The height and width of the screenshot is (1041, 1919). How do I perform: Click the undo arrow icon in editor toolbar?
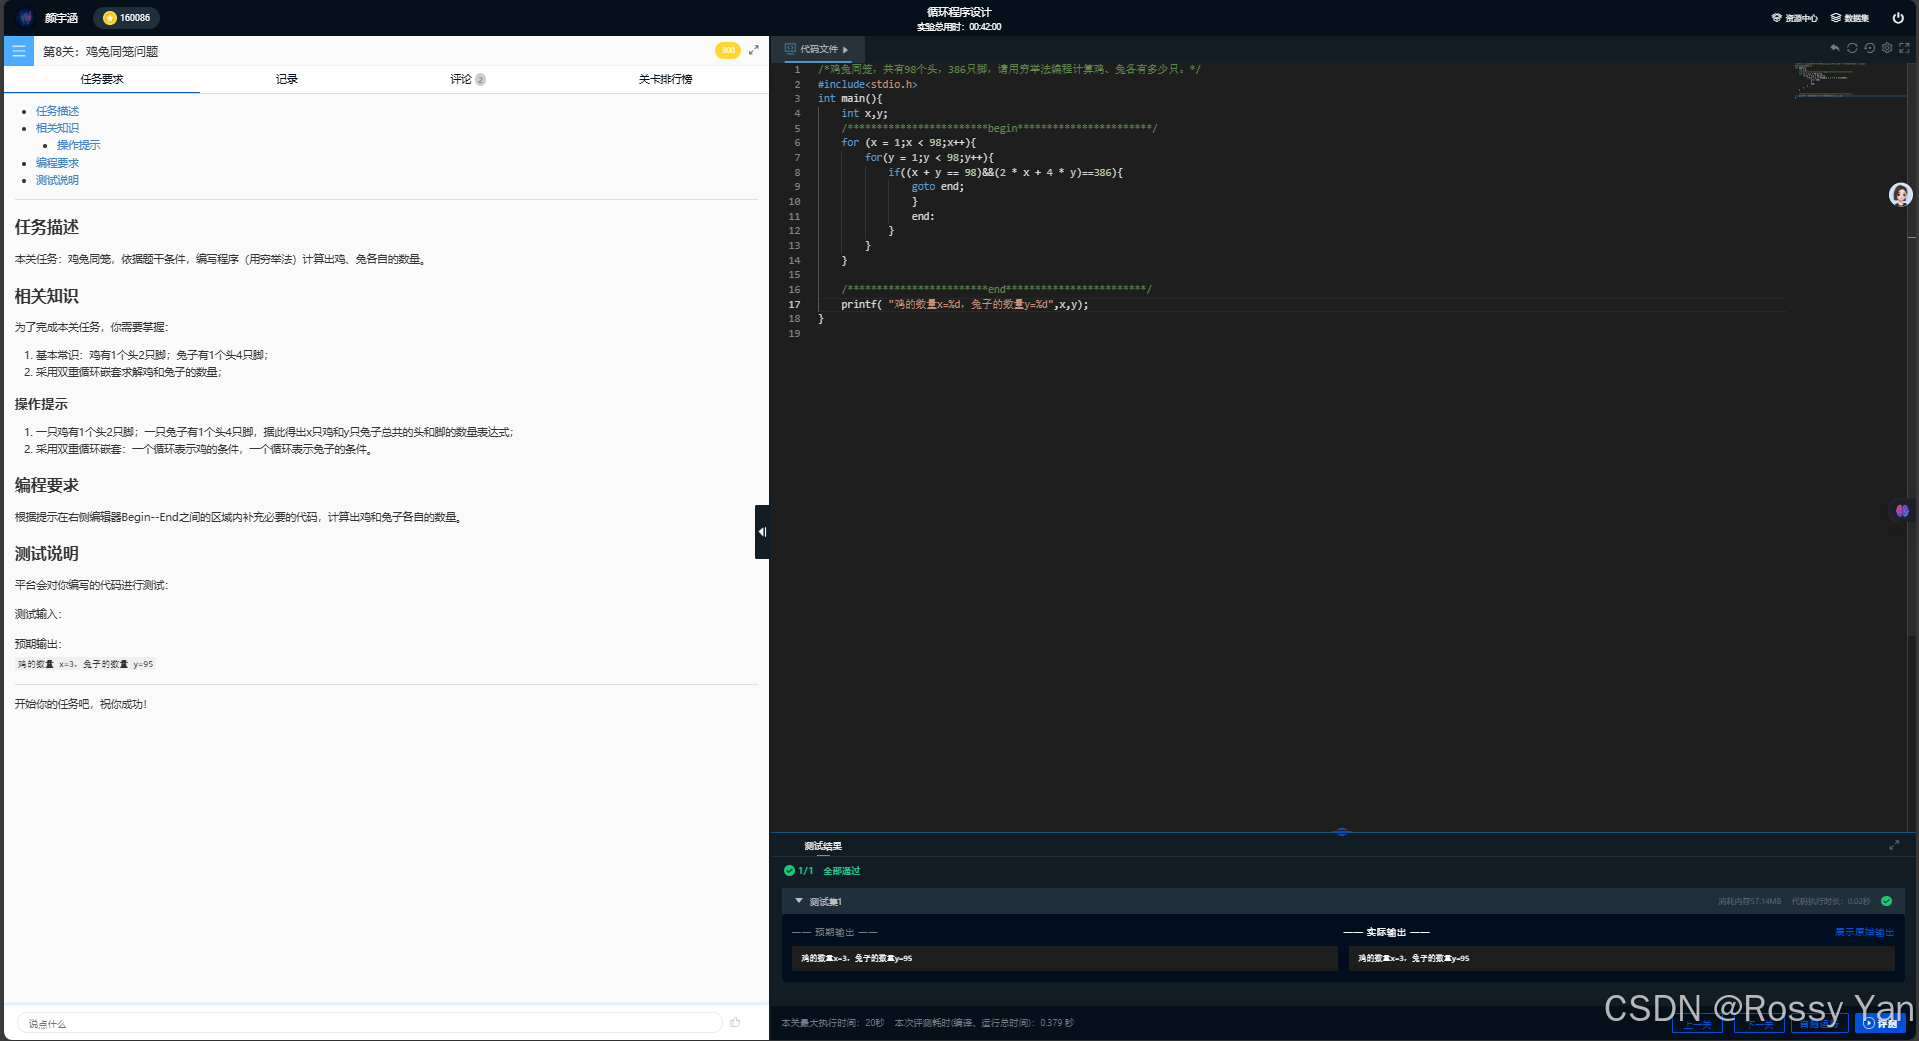(1835, 48)
